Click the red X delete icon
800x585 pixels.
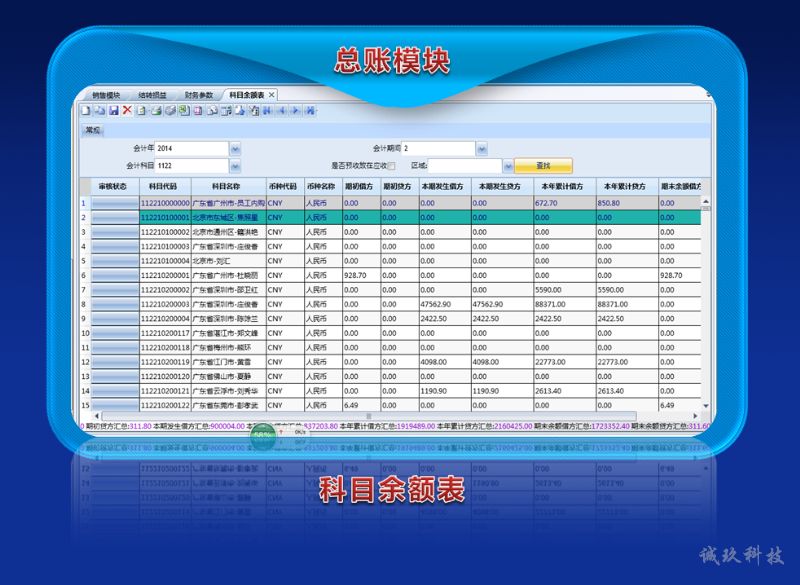[127, 110]
